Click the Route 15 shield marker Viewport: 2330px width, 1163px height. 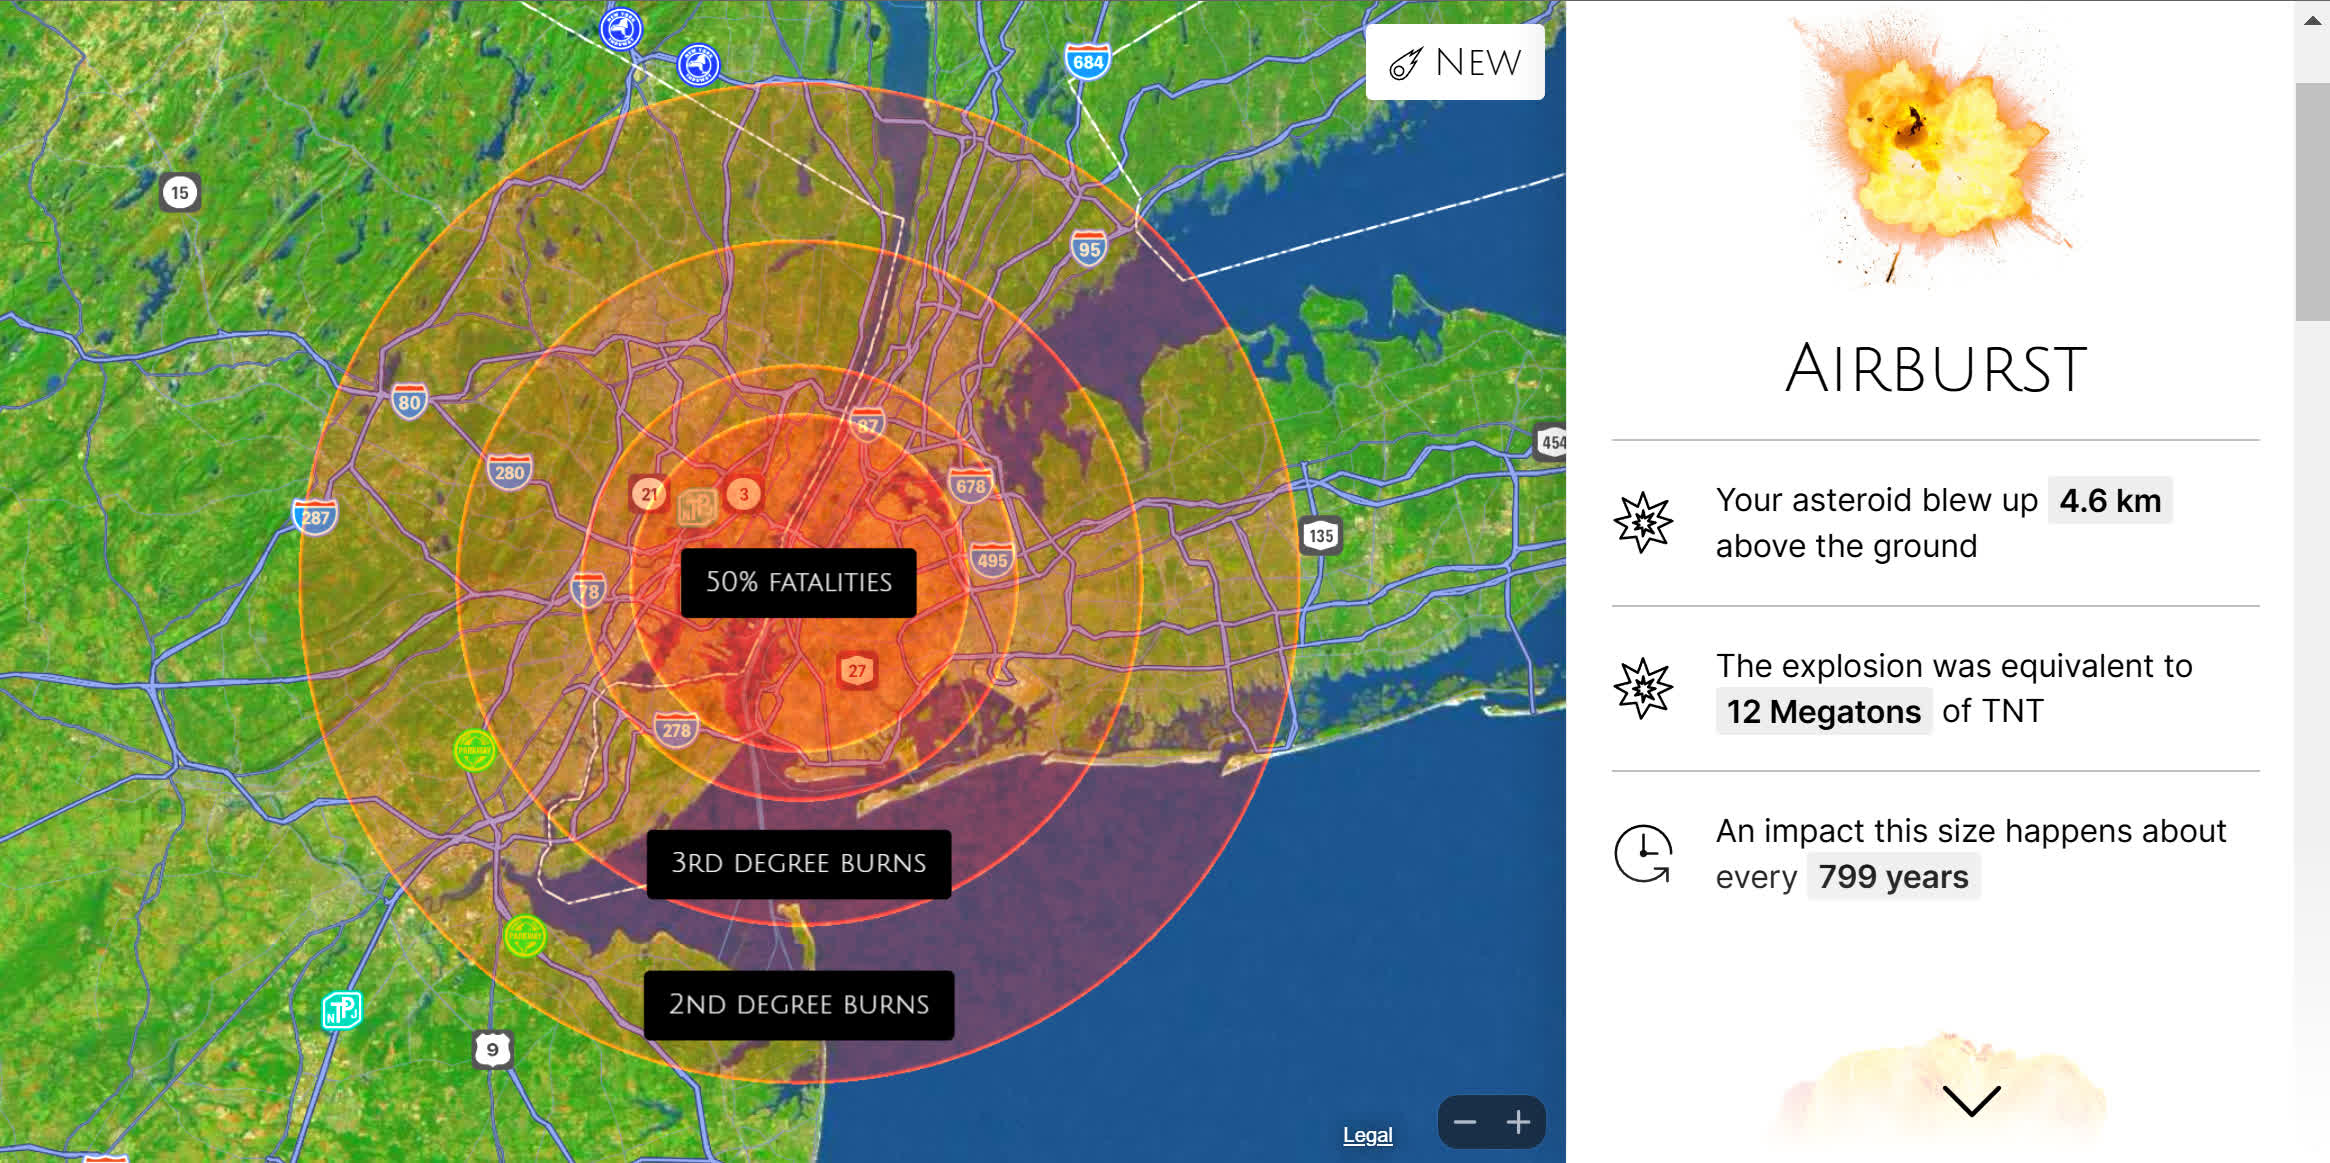coord(180,192)
